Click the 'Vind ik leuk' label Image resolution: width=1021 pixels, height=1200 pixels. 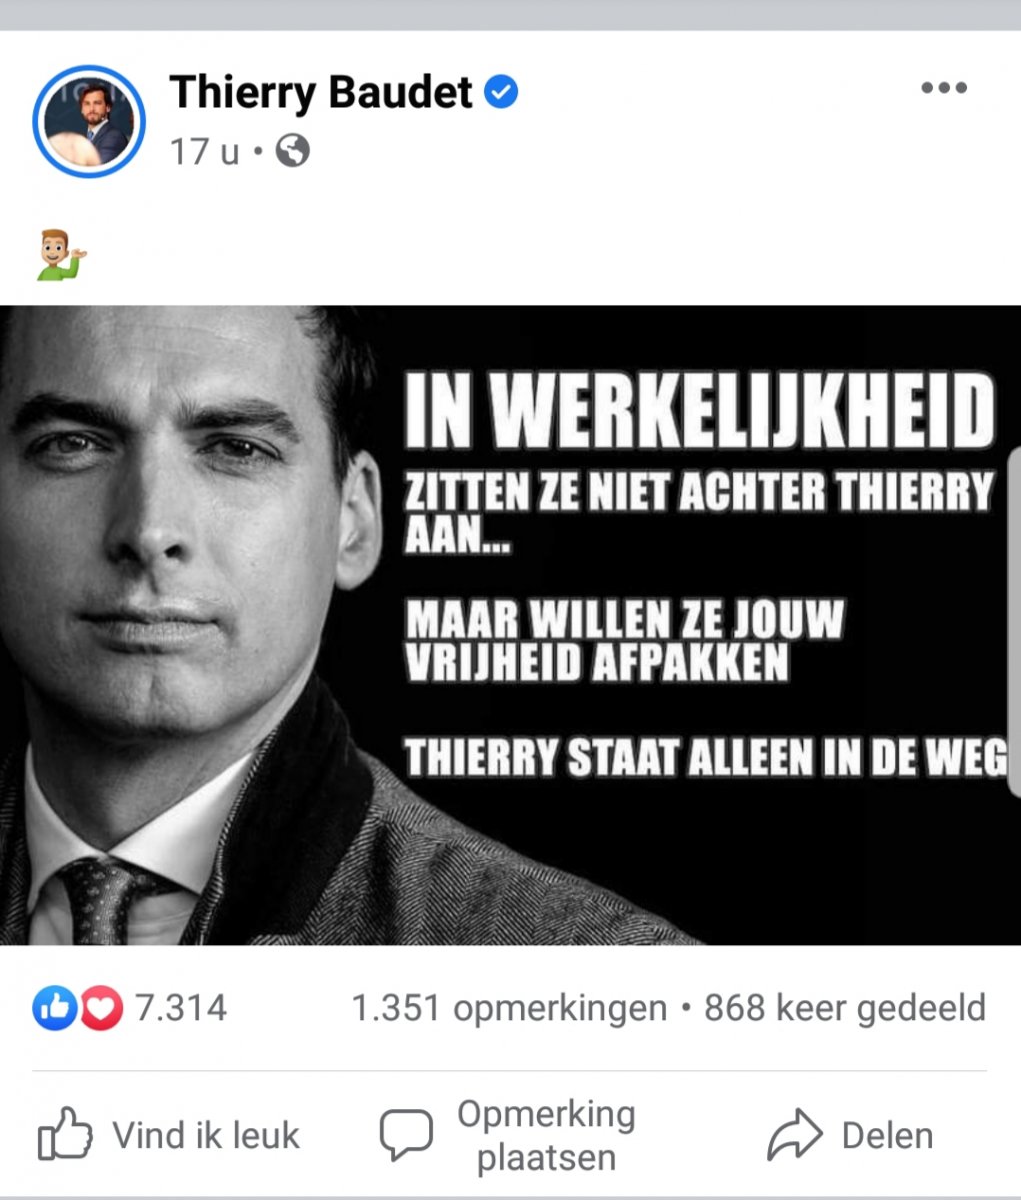[206, 1135]
